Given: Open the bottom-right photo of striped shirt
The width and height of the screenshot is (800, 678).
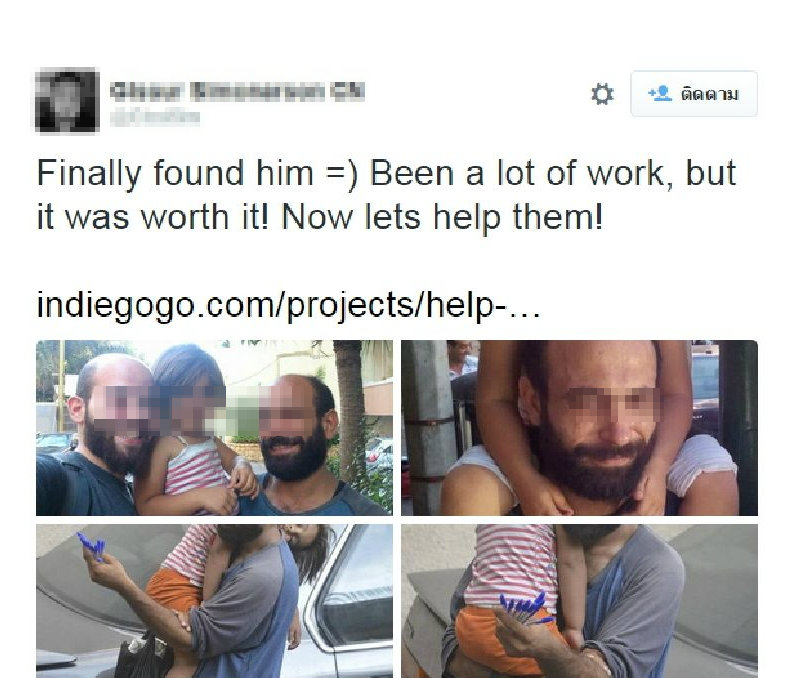Looking at the screenshot, I should [579, 601].
